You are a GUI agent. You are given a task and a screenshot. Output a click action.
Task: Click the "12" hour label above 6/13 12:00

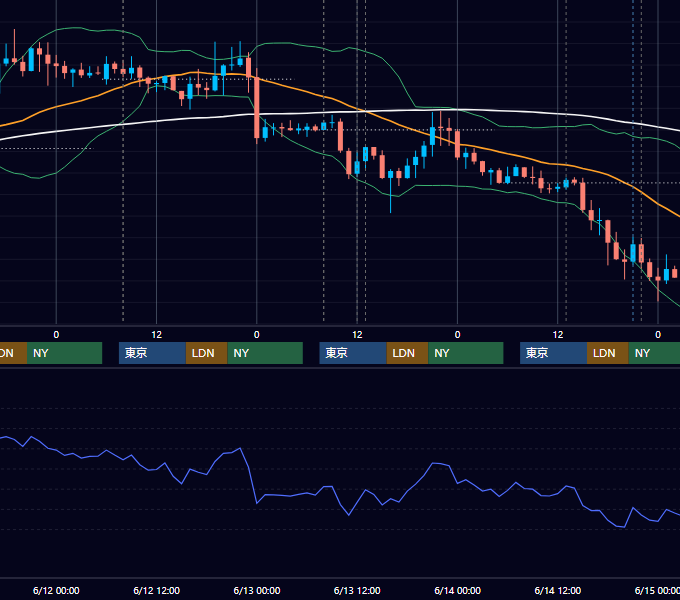pyautogui.click(x=357, y=335)
